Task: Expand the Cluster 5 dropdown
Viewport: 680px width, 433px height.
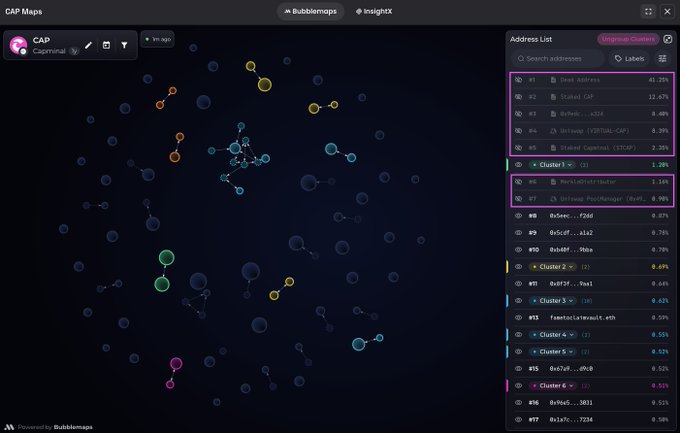Action: 552,351
